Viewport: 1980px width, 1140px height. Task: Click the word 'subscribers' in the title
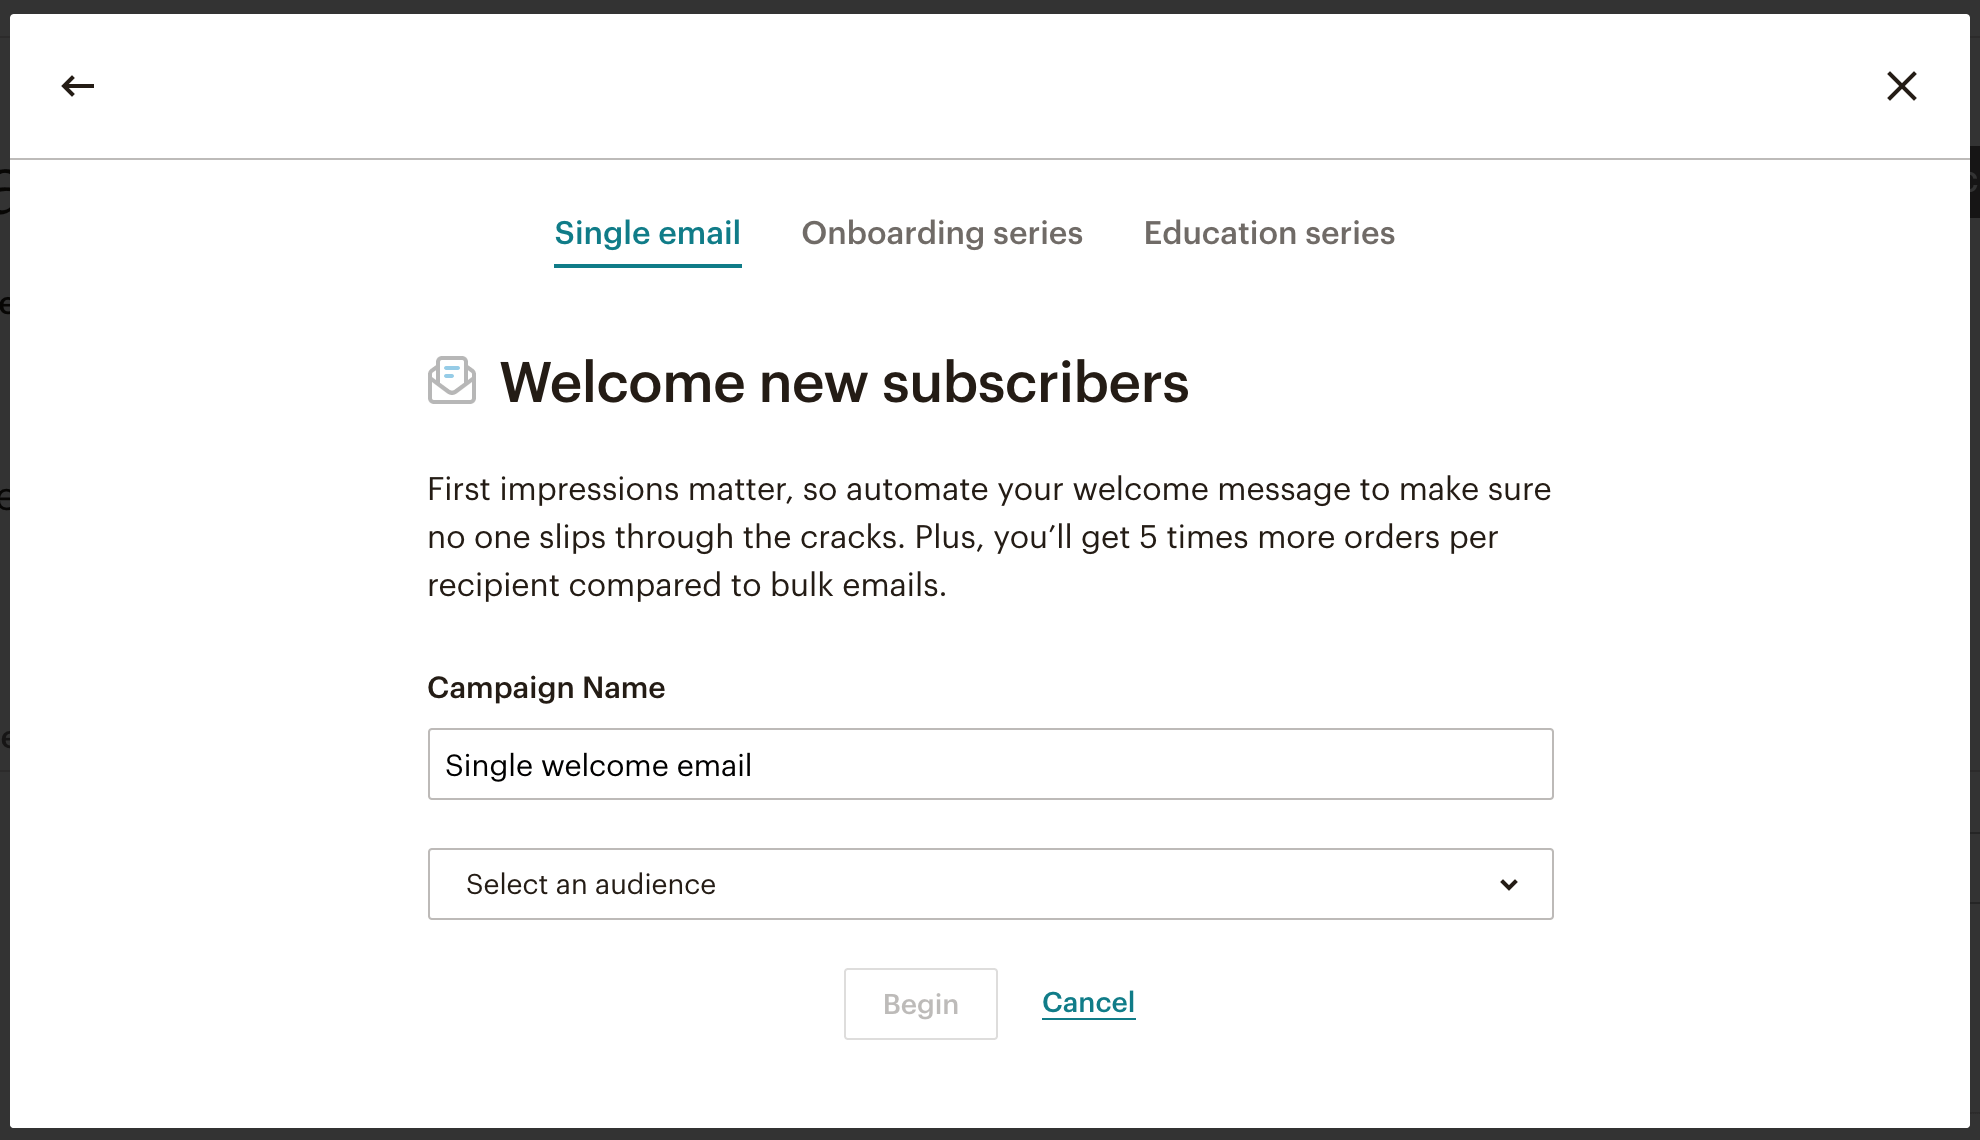[1035, 382]
